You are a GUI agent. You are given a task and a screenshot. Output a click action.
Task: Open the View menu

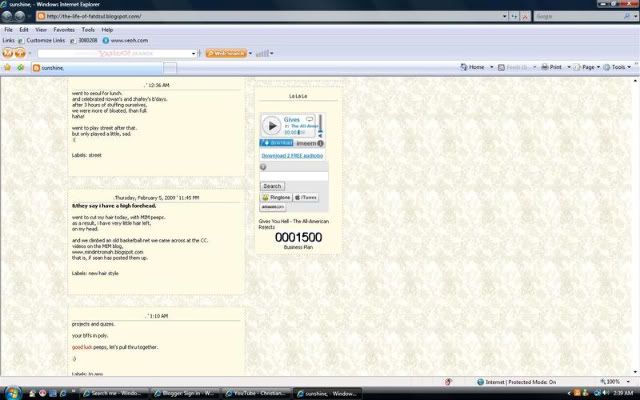point(41,30)
